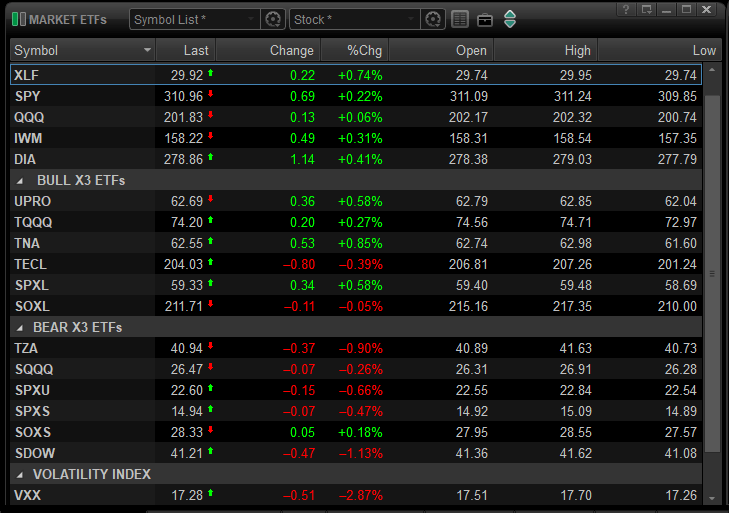The image size is (729, 513).
Task: Open the Symbol List dropdown
Action: (x=195, y=19)
